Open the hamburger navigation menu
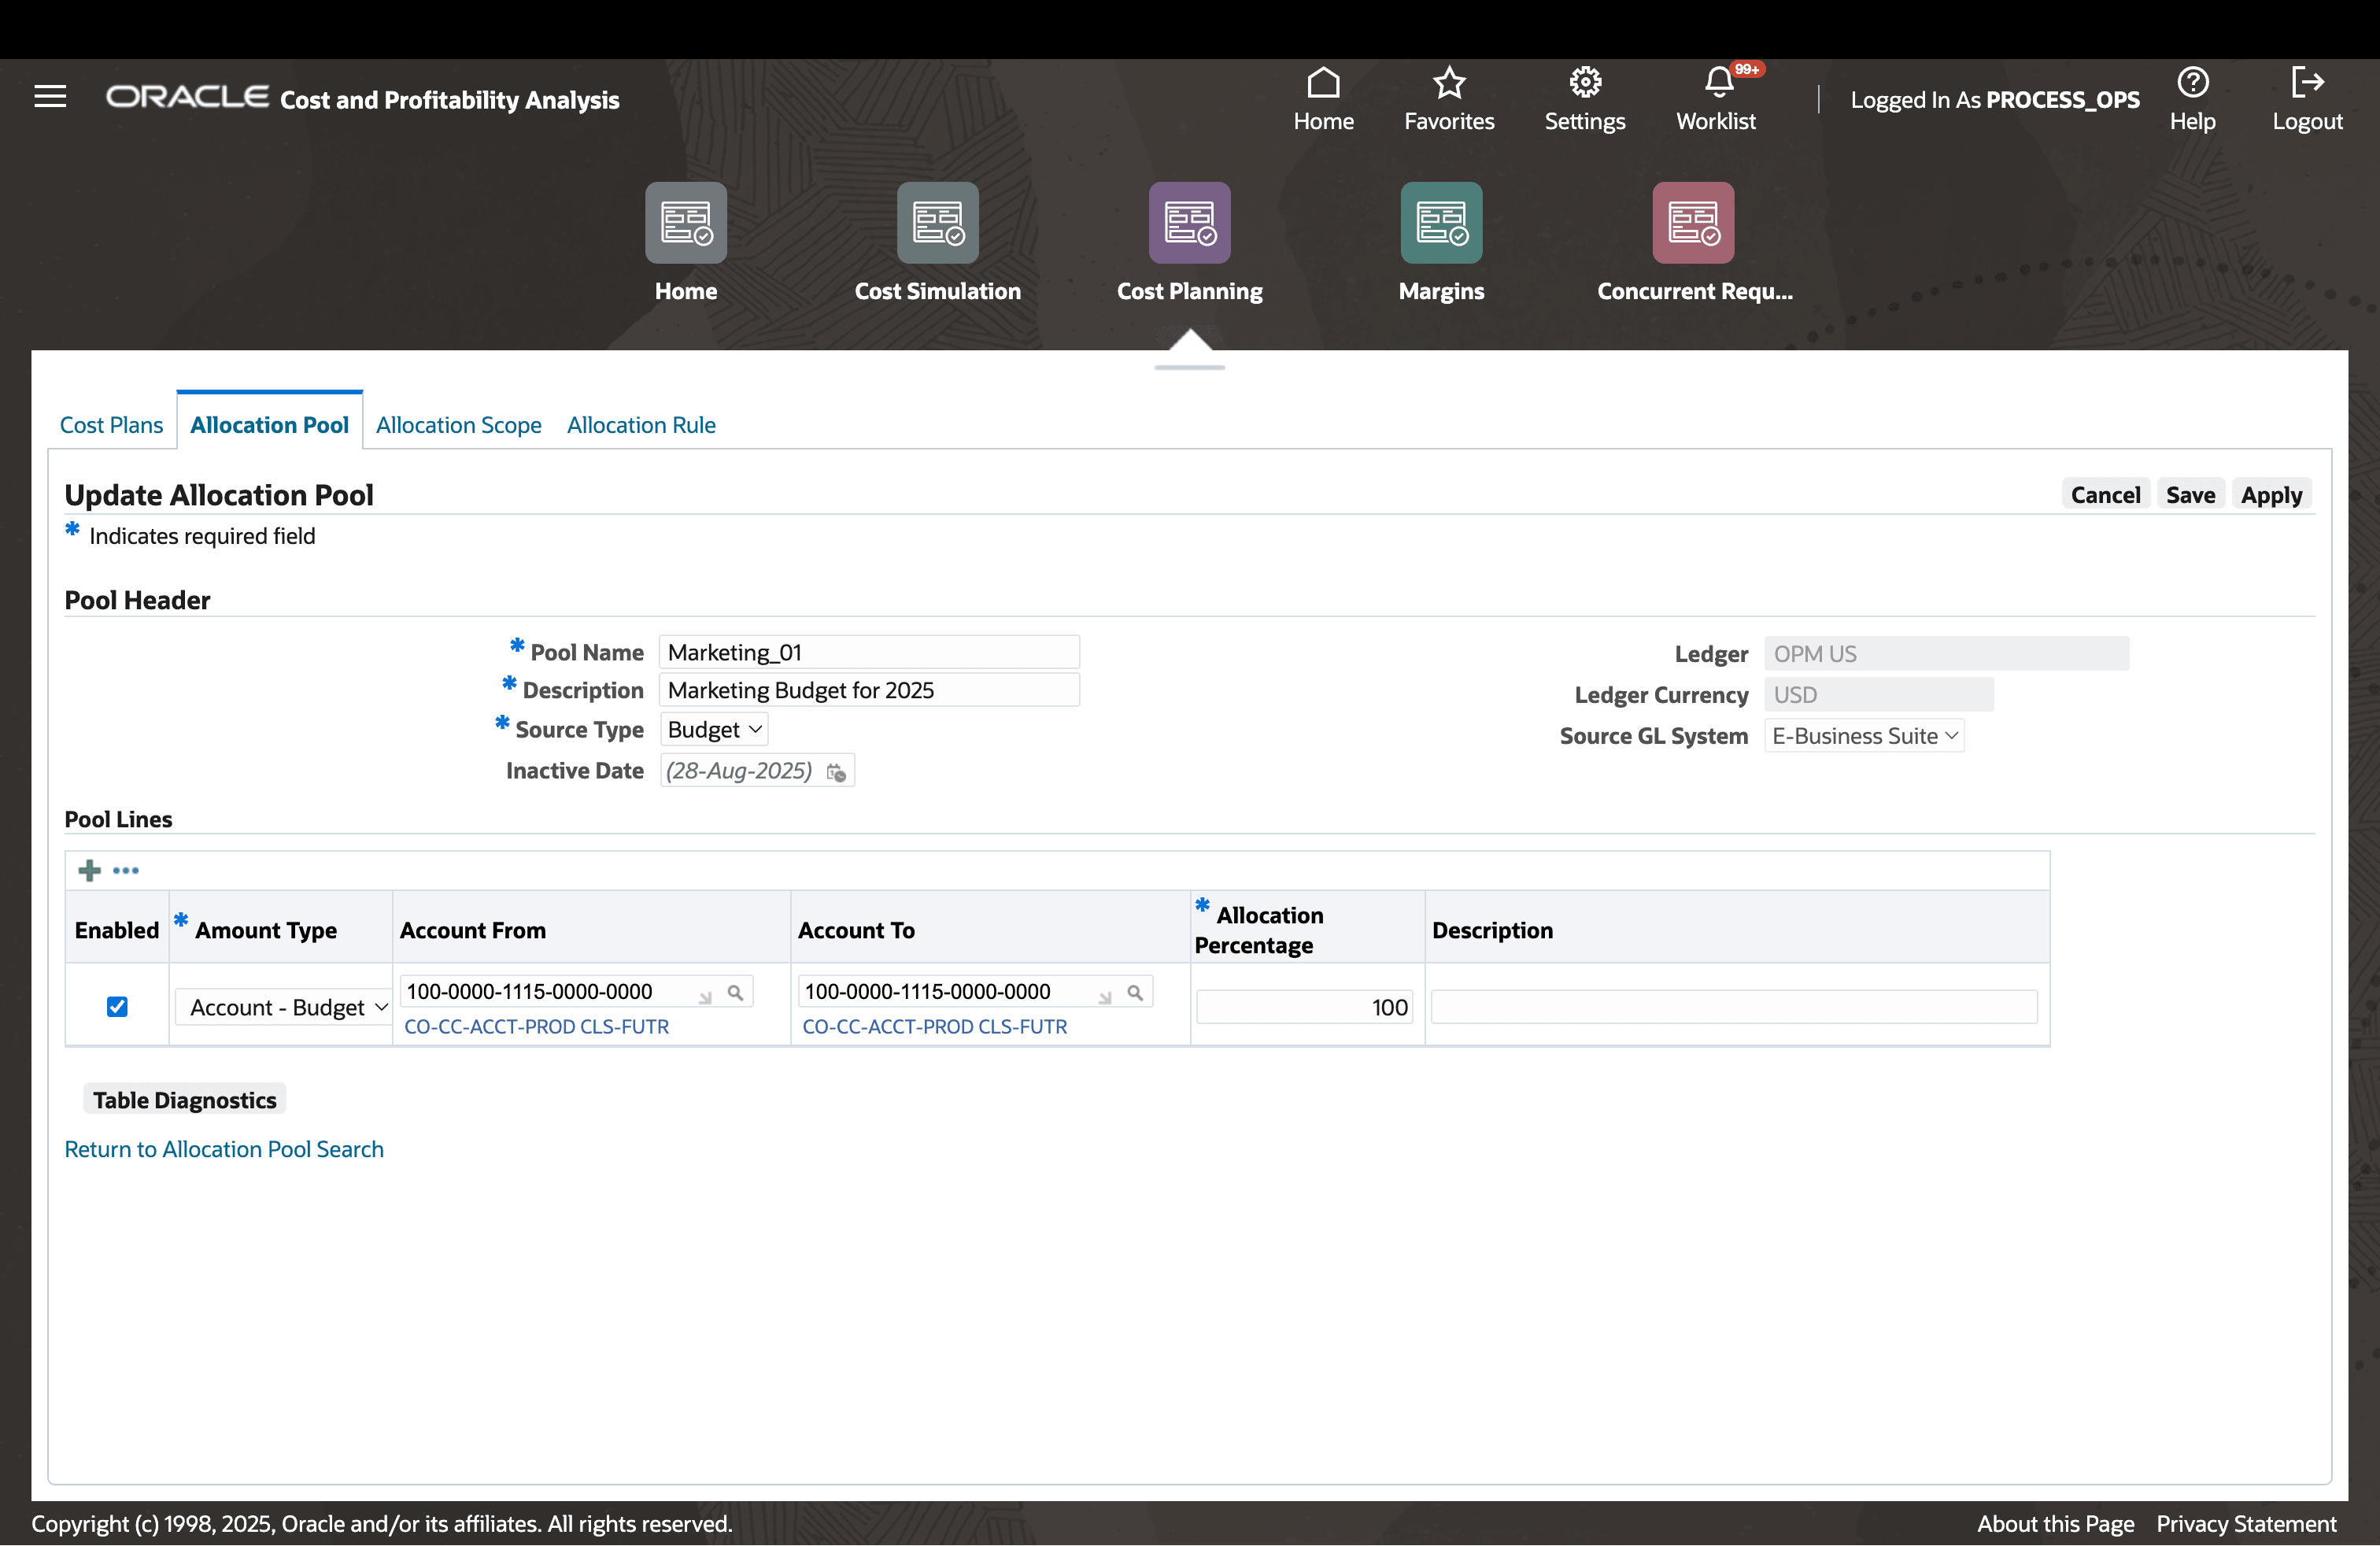 click(x=50, y=97)
